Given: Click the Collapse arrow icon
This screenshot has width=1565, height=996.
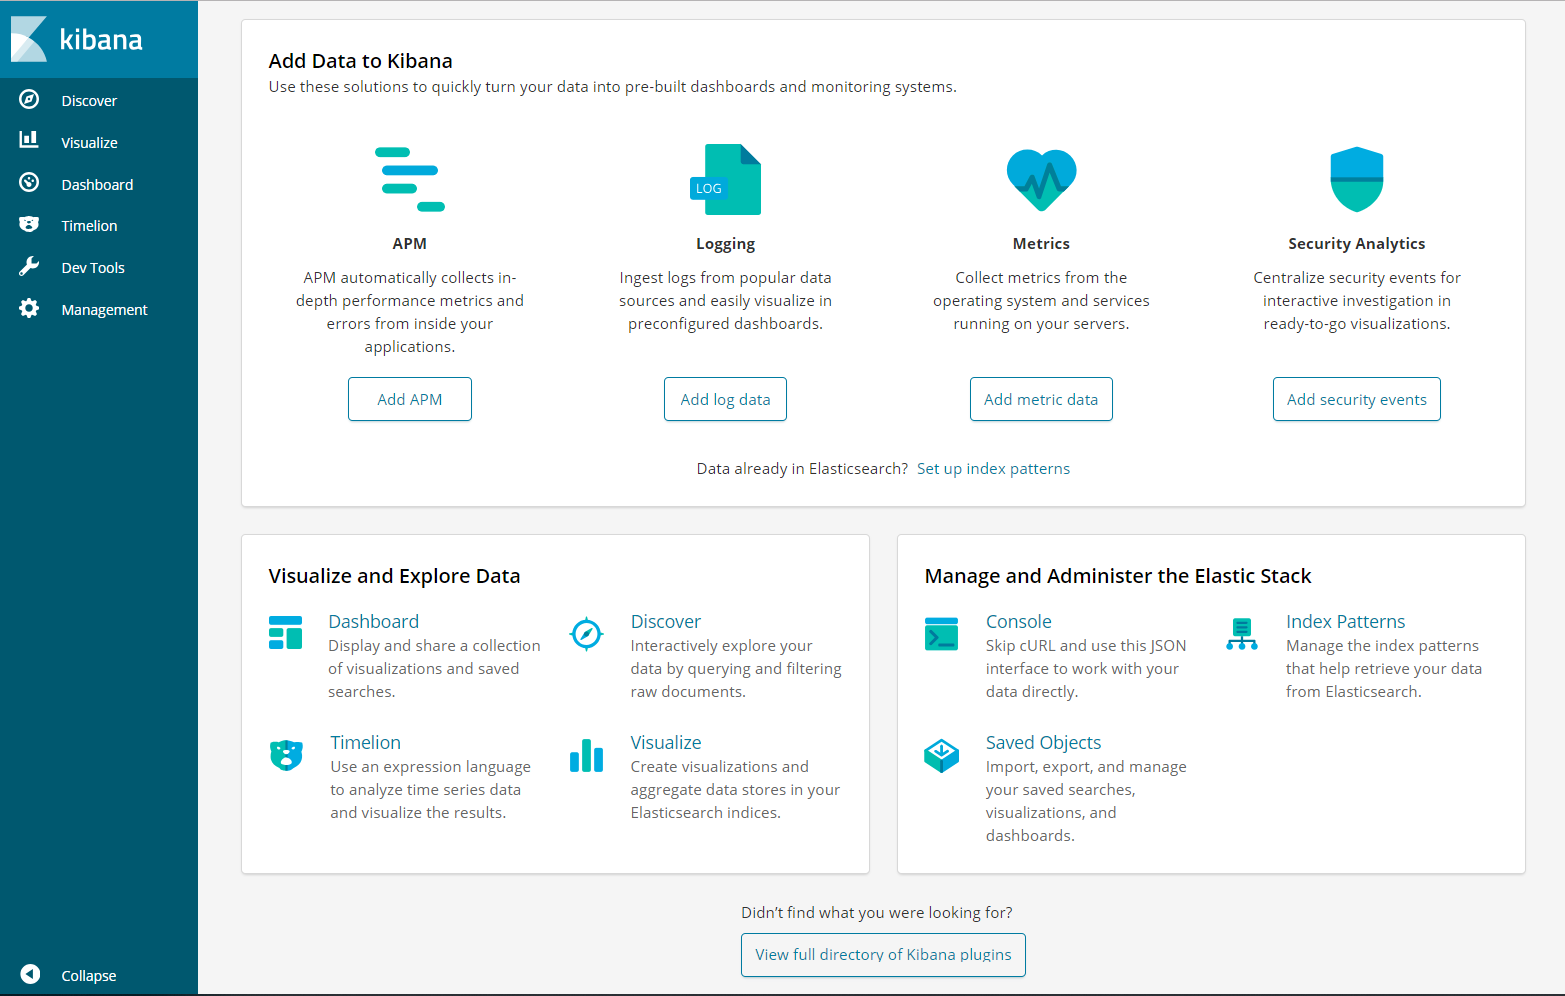Looking at the screenshot, I should [30, 974].
